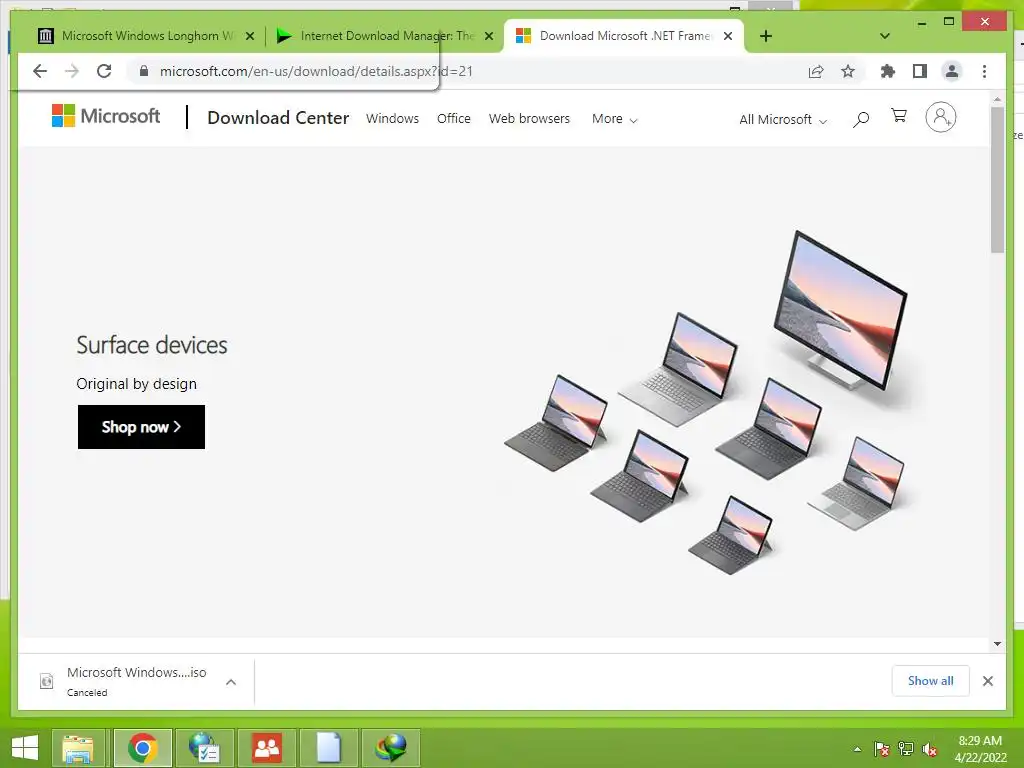Go back to previous page in Chrome

coord(40,71)
